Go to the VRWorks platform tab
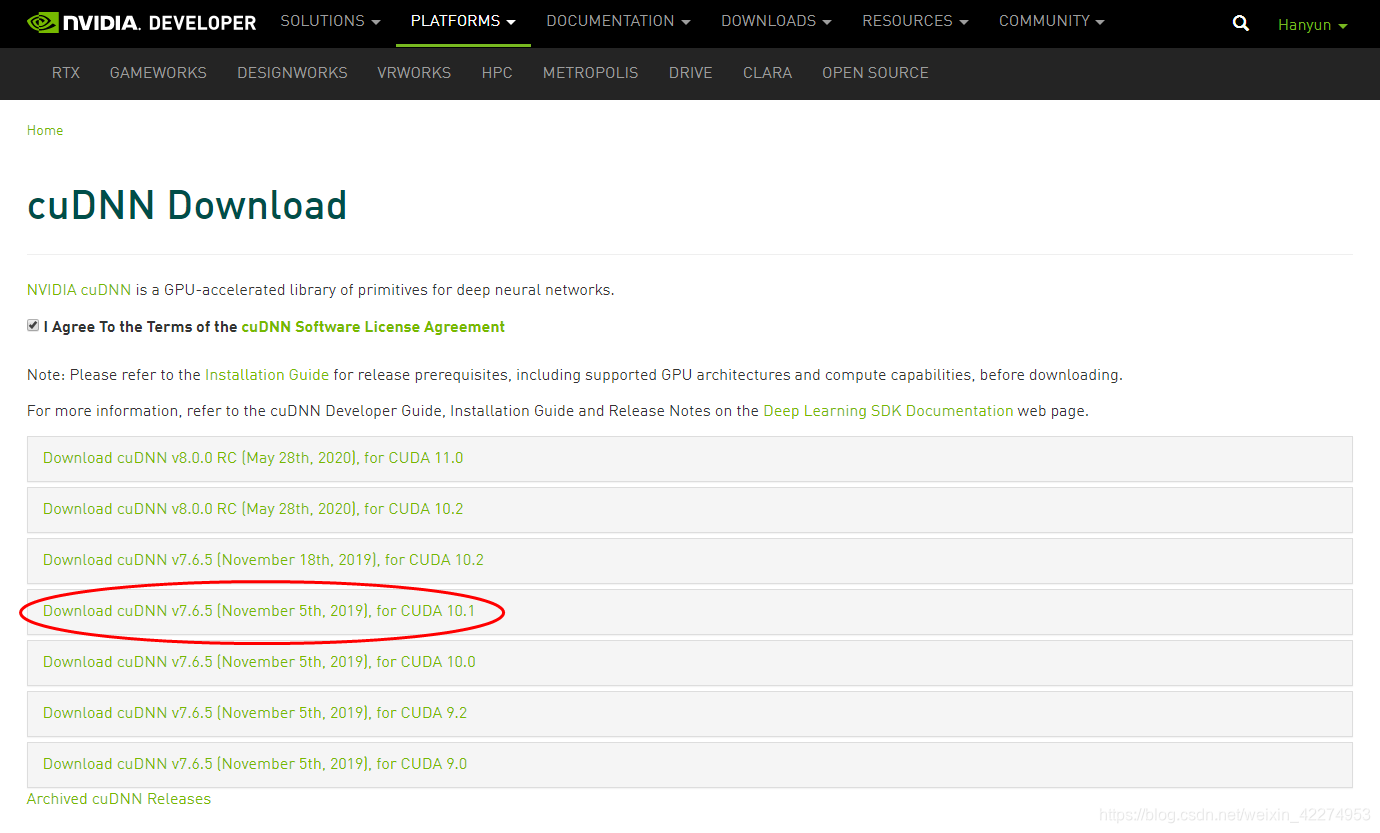This screenshot has width=1380, height=833. coord(414,73)
